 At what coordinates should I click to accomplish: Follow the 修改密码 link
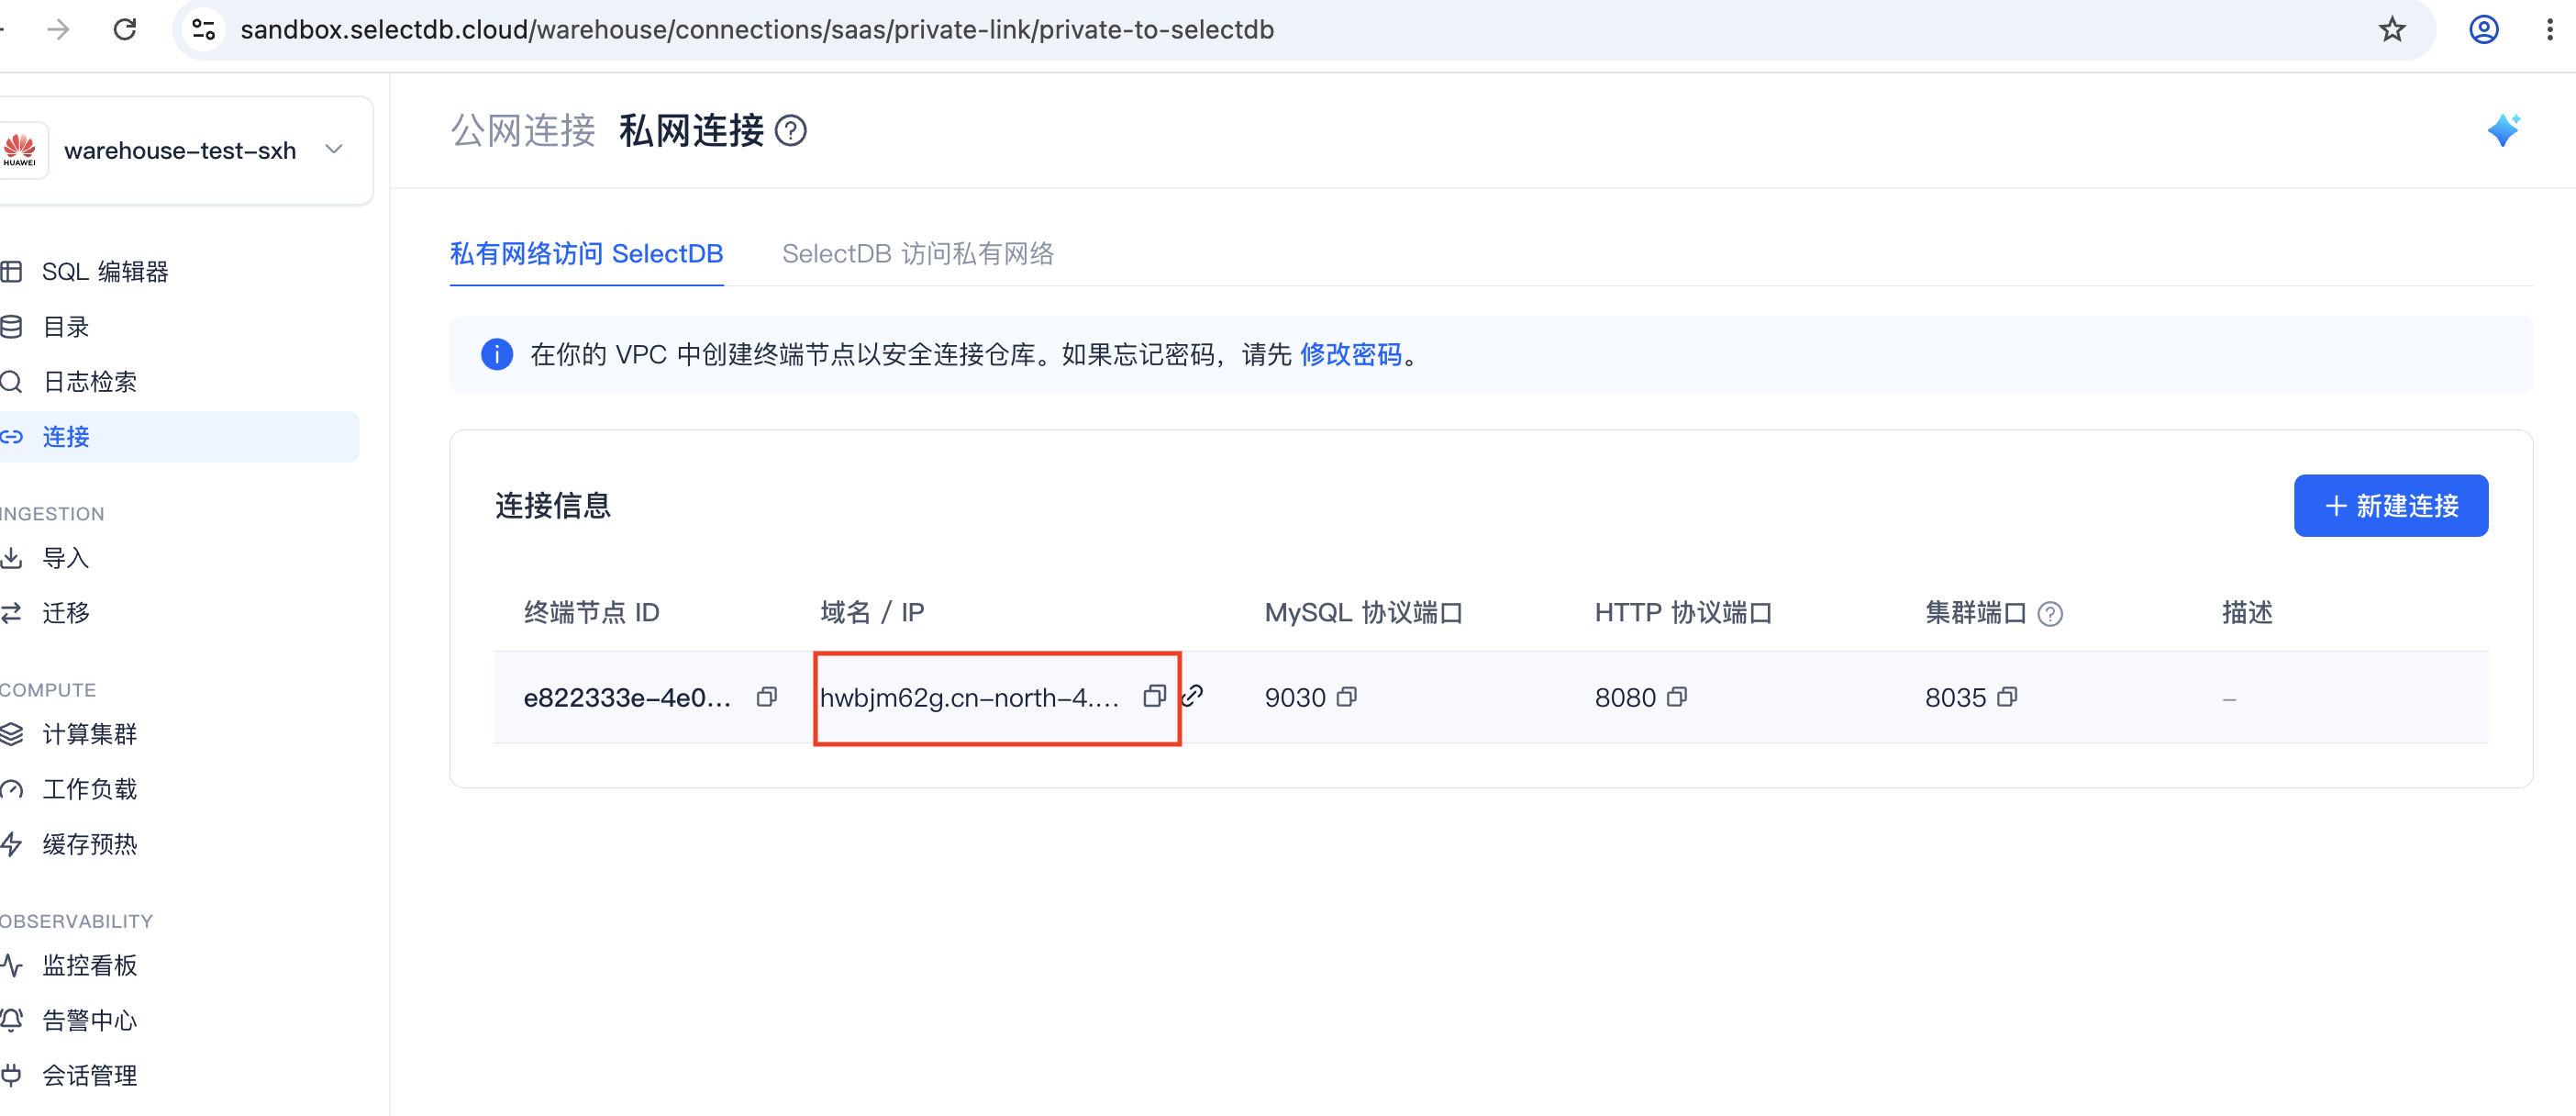(x=1351, y=355)
